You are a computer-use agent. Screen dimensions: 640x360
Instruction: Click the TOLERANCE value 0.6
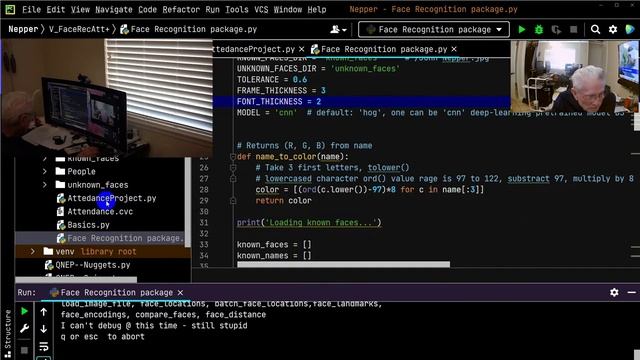pyautogui.click(x=300, y=80)
